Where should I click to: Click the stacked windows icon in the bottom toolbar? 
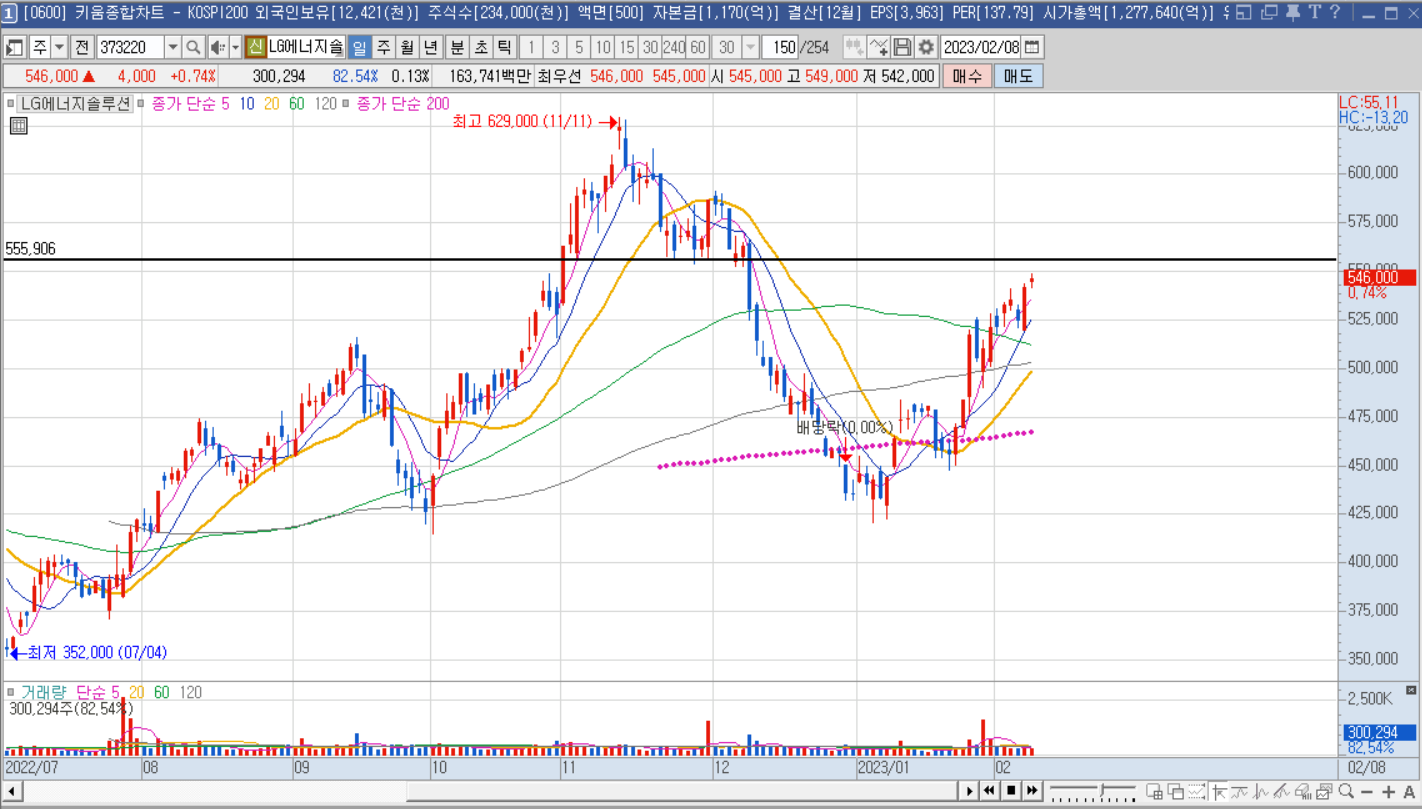click(x=1177, y=791)
